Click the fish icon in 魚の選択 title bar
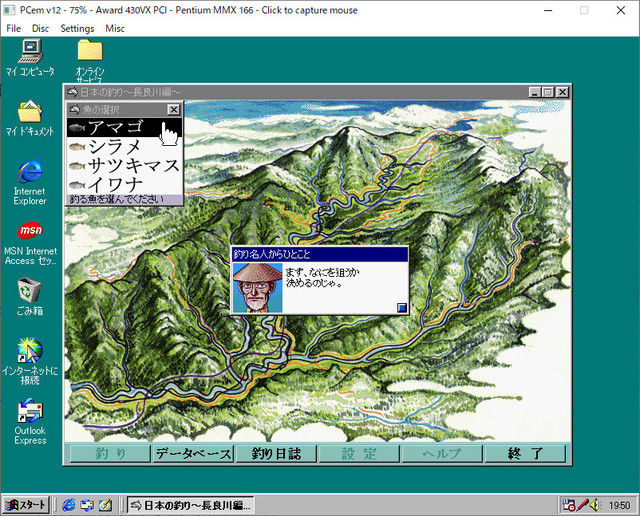 74,109
